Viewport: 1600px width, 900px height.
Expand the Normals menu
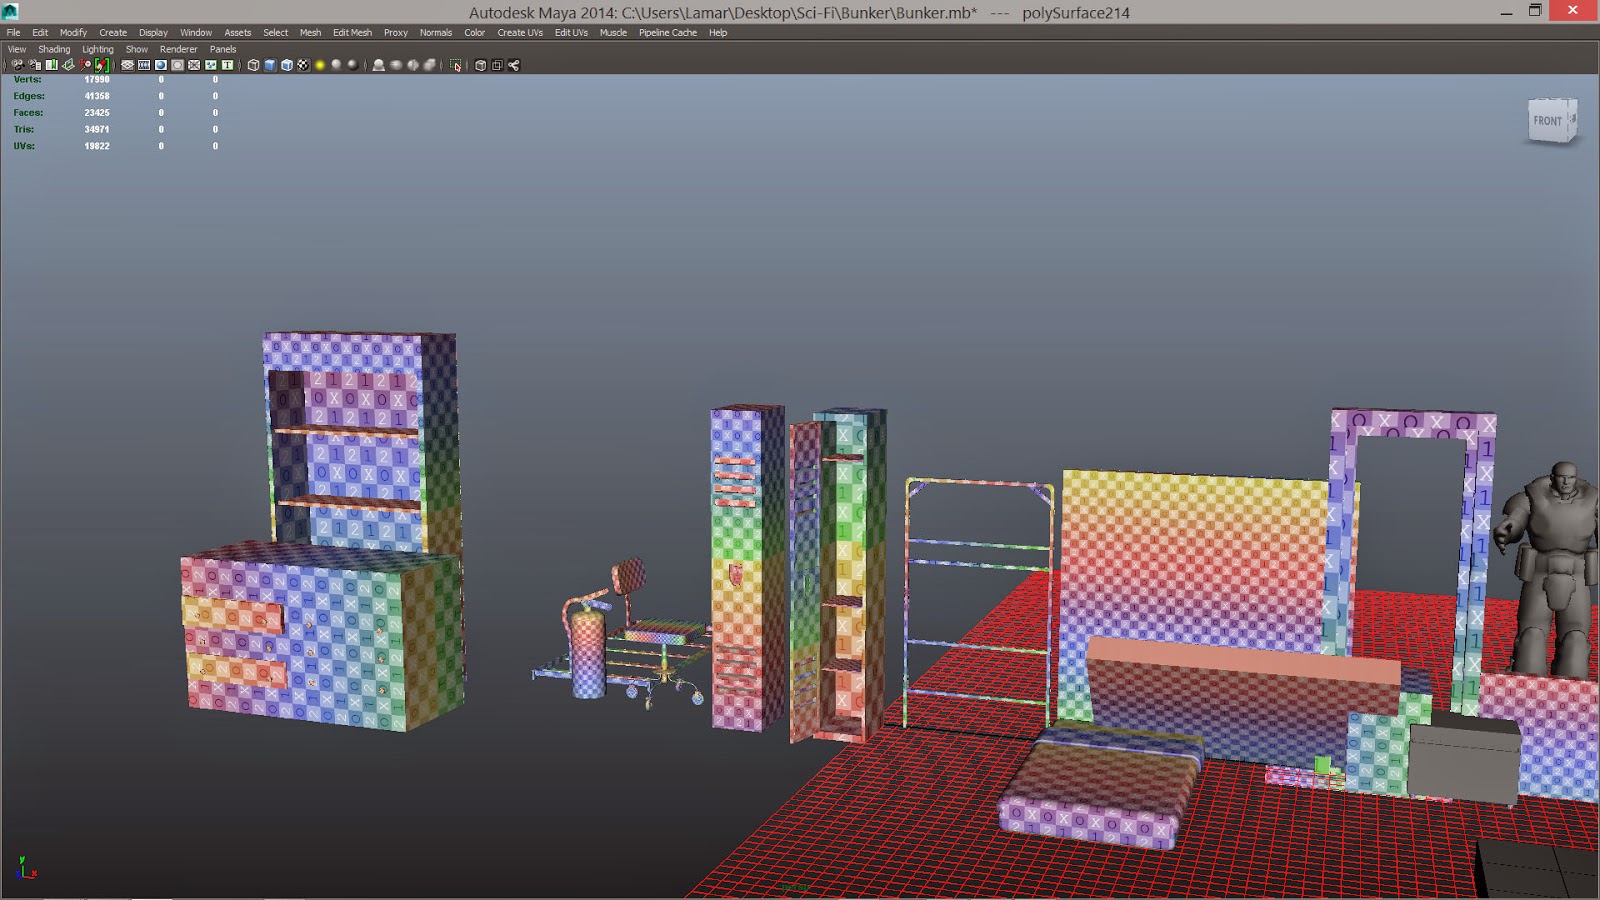(436, 32)
